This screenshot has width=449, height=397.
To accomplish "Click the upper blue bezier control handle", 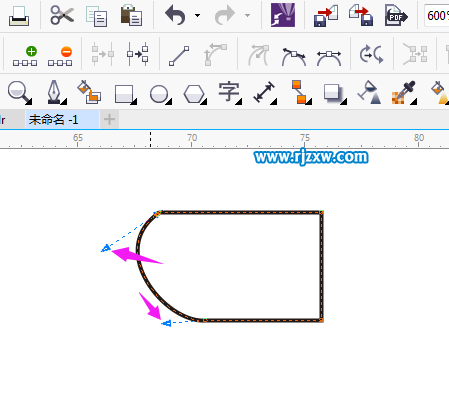I will coord(106,248).
